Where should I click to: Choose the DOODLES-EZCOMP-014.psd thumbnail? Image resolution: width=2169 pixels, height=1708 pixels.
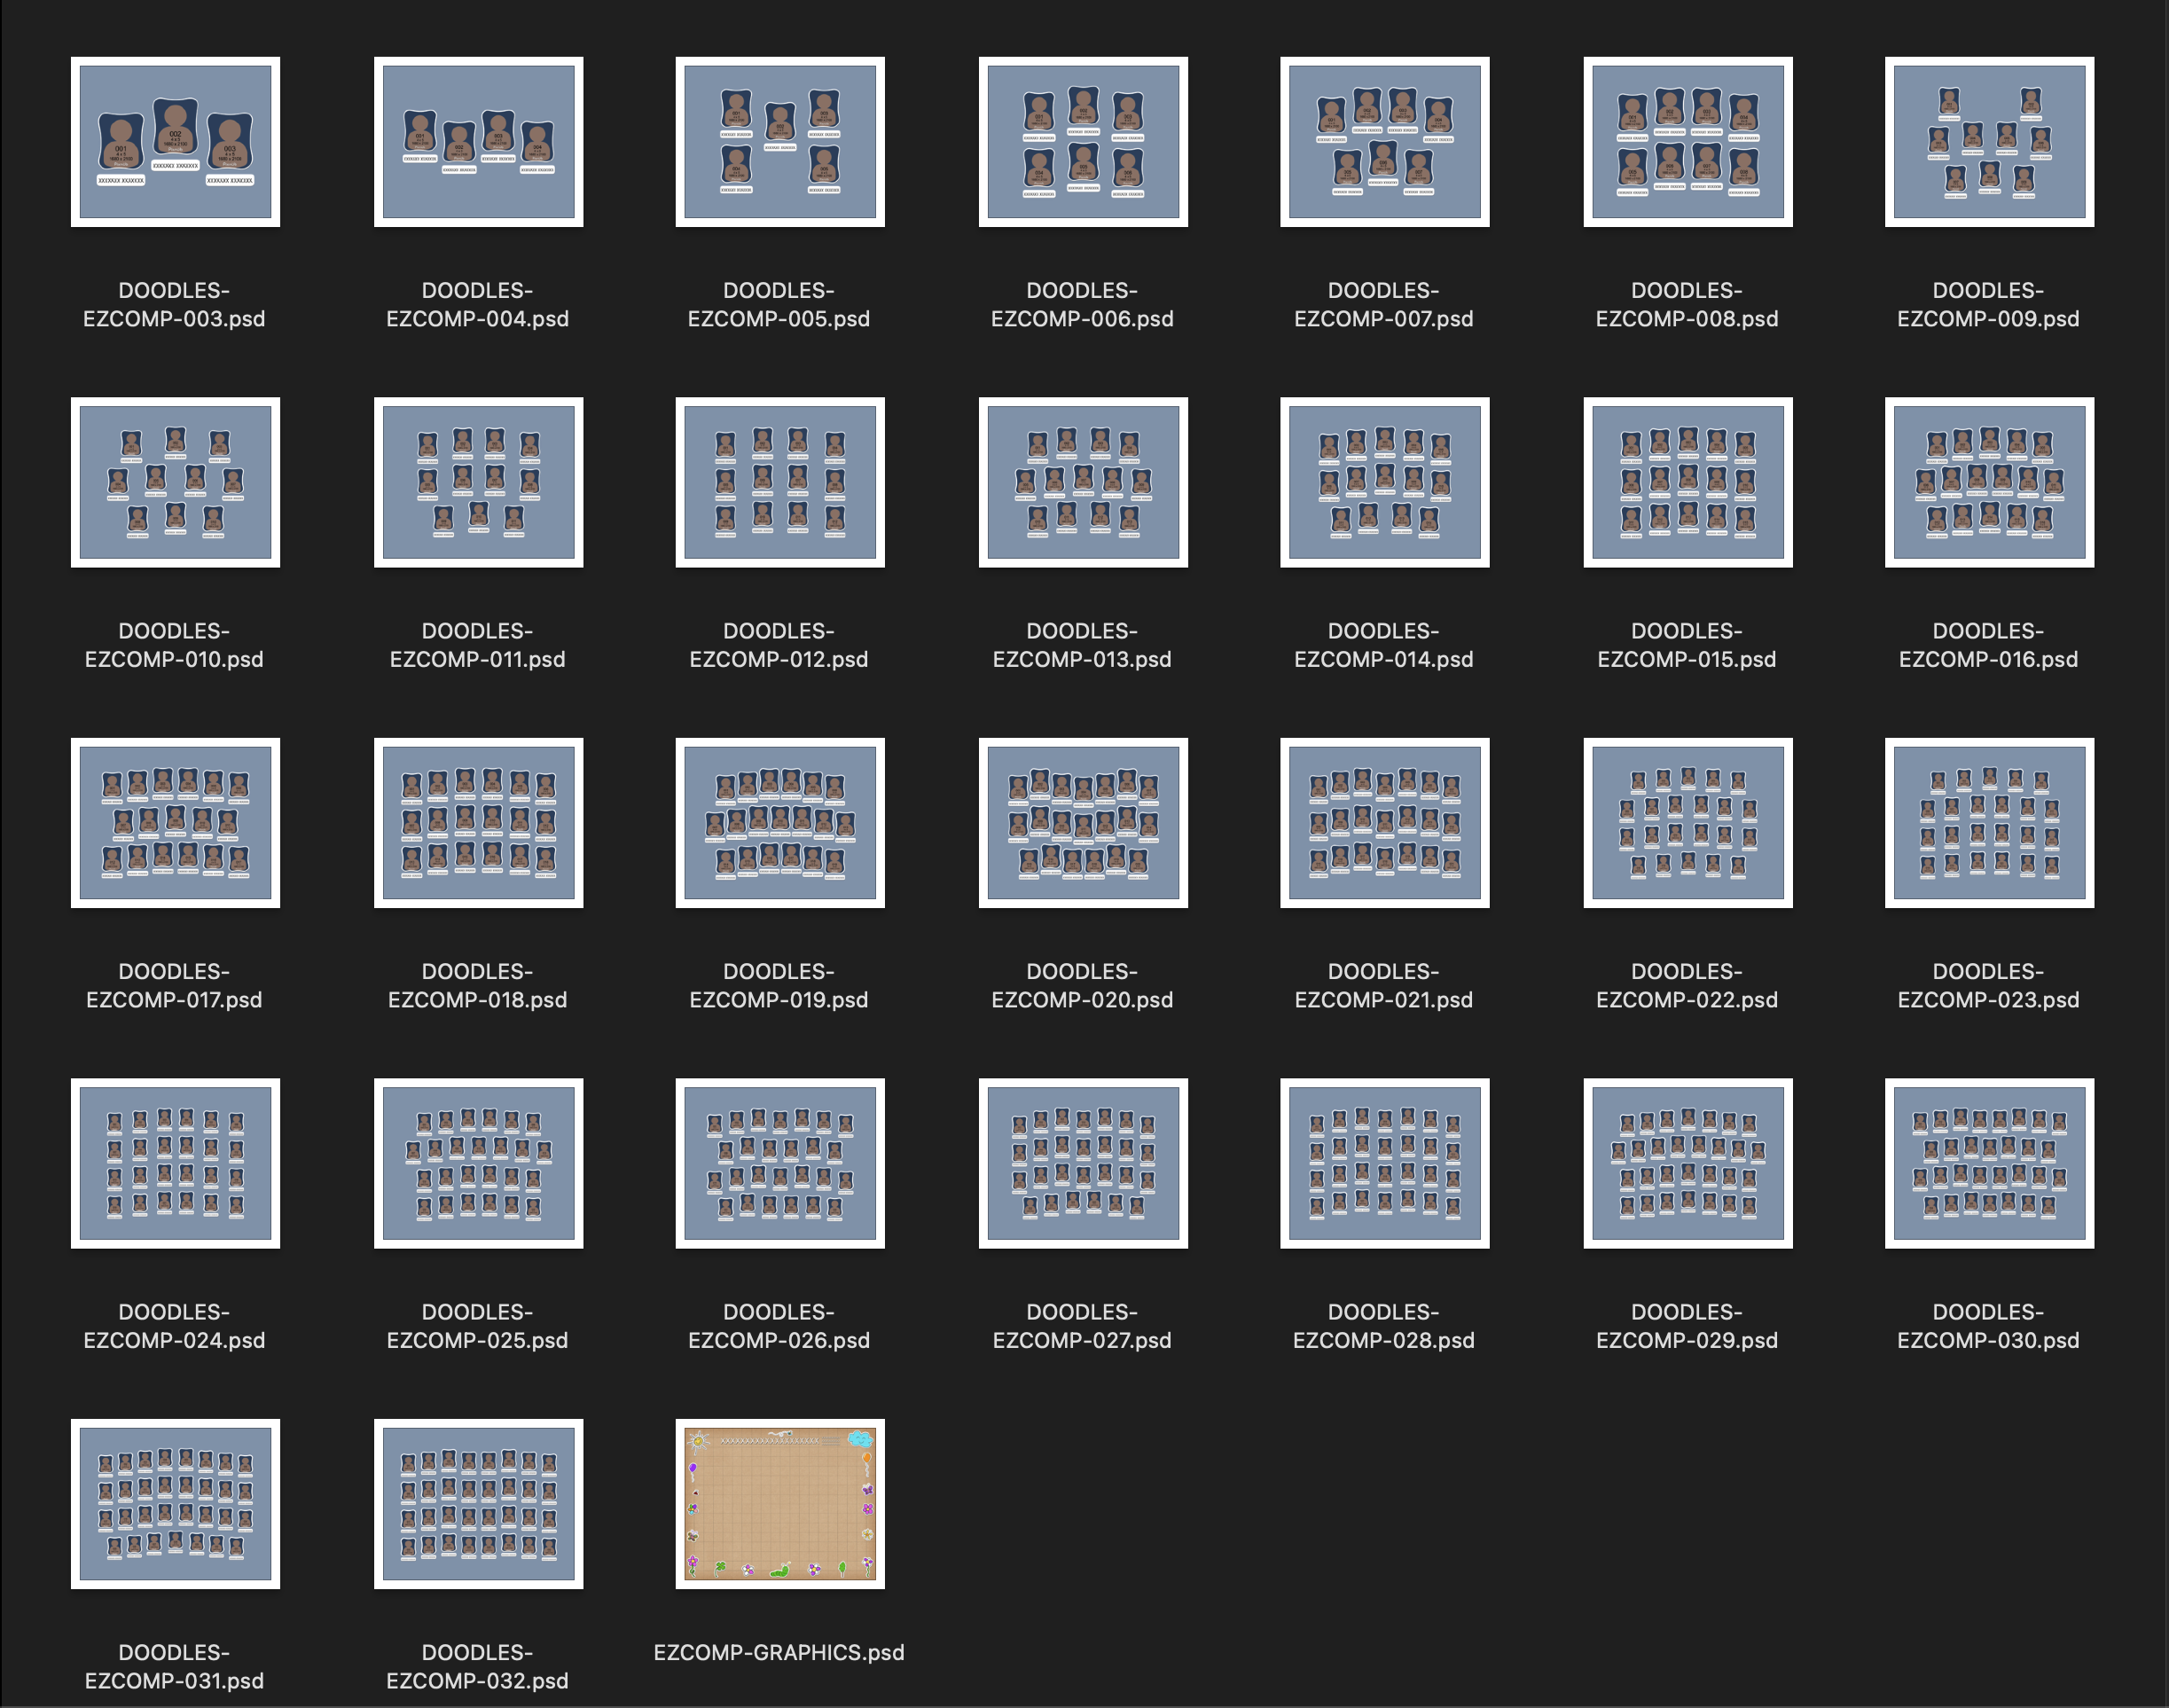click(x=1384, y=482)
